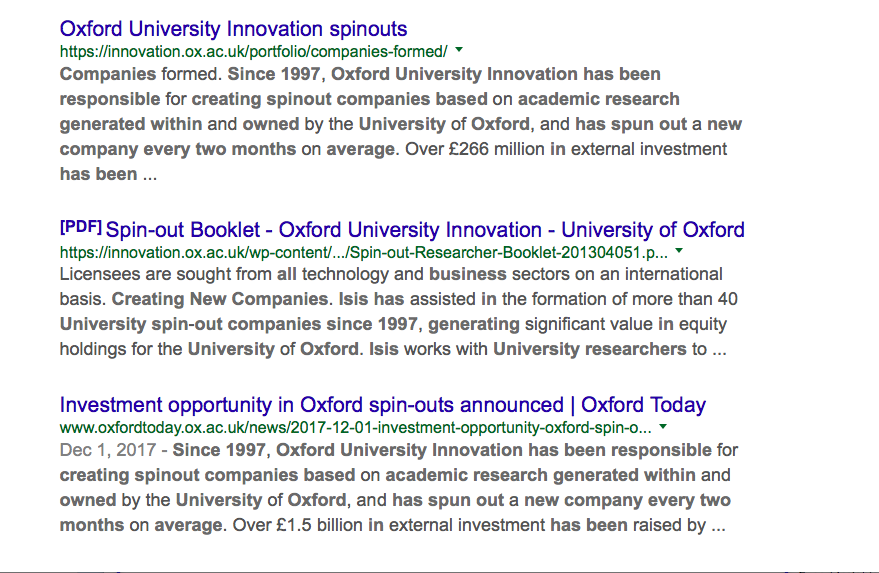This screenshot has width=879, height=573.
Task: Expand the arrow beside the companies-formed URL
Action: point(459,49)
